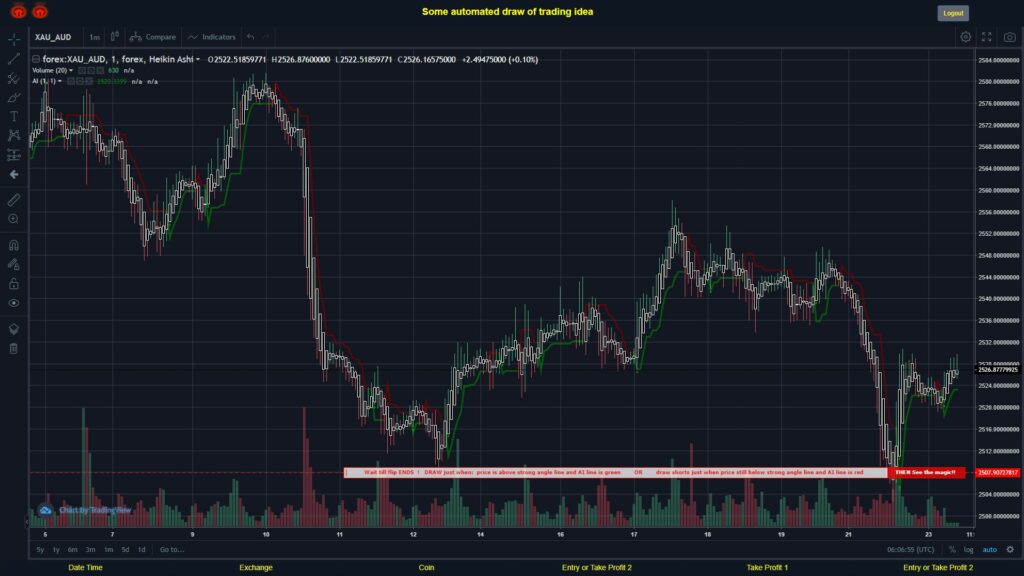The height and width of the screenshot is (576, 1024).
Task: Toggle auto scale mode
Action: [990, 550]
